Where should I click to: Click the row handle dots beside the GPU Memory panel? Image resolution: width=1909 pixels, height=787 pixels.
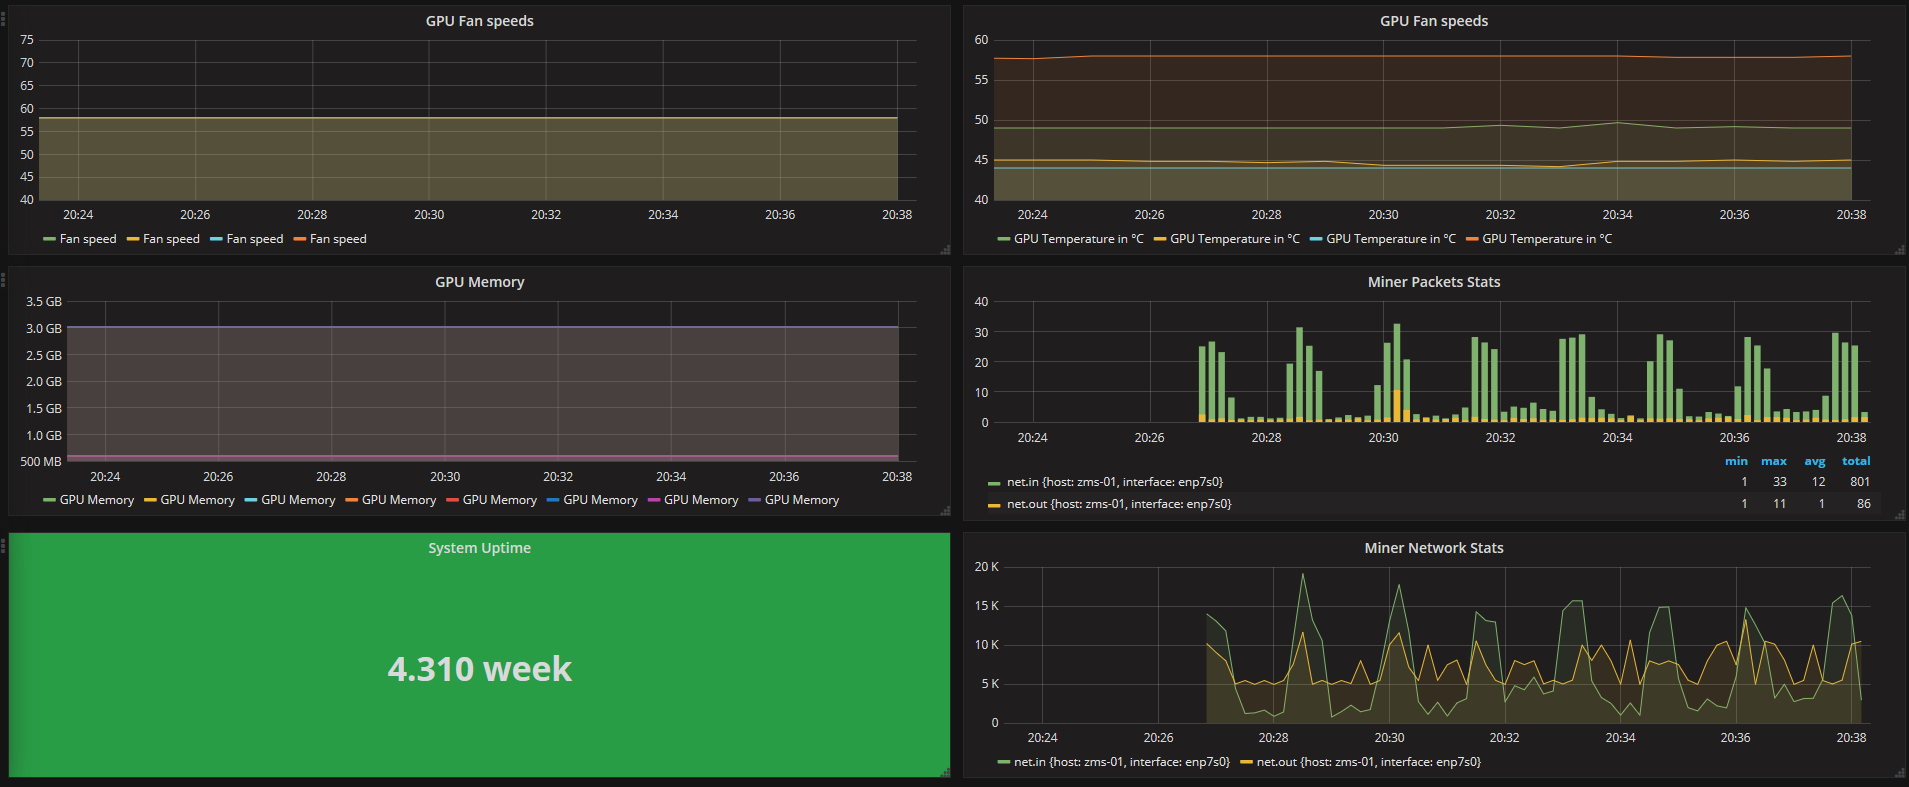pos(3,281)
